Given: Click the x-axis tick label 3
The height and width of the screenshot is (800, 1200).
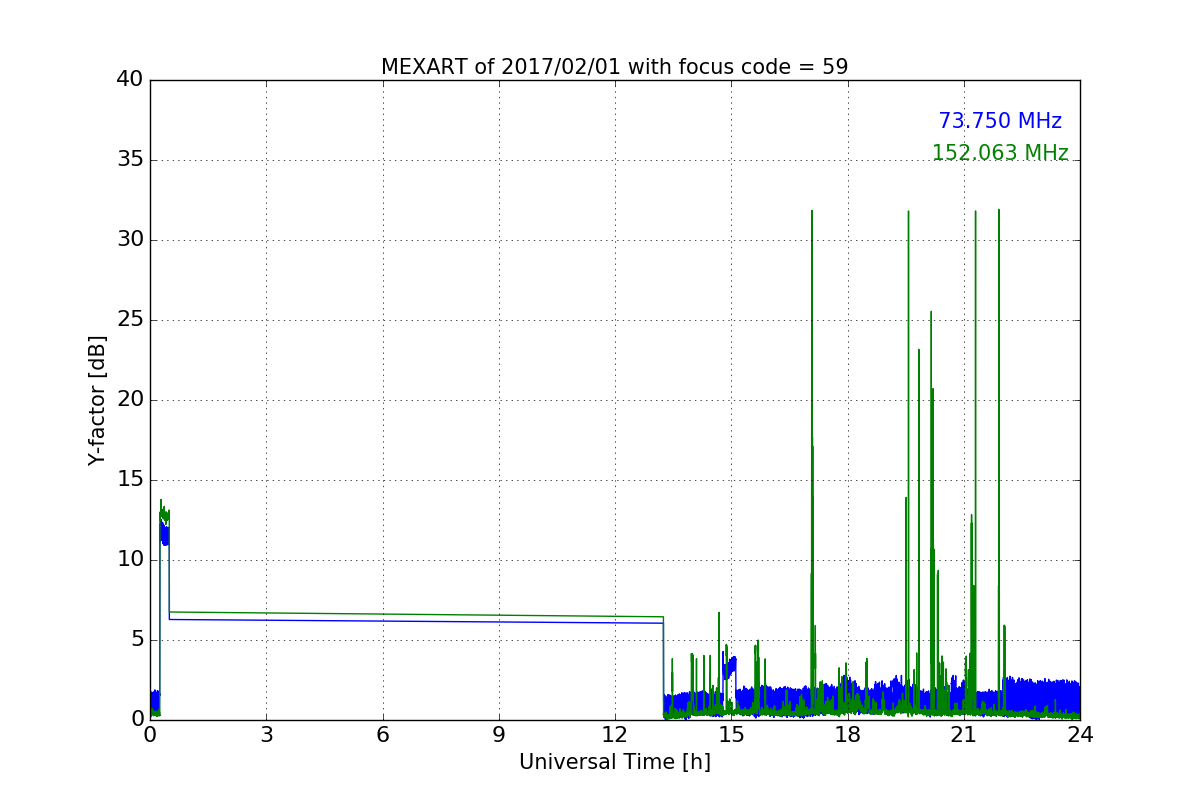Looking at the screenshot, I should (266, 735).
